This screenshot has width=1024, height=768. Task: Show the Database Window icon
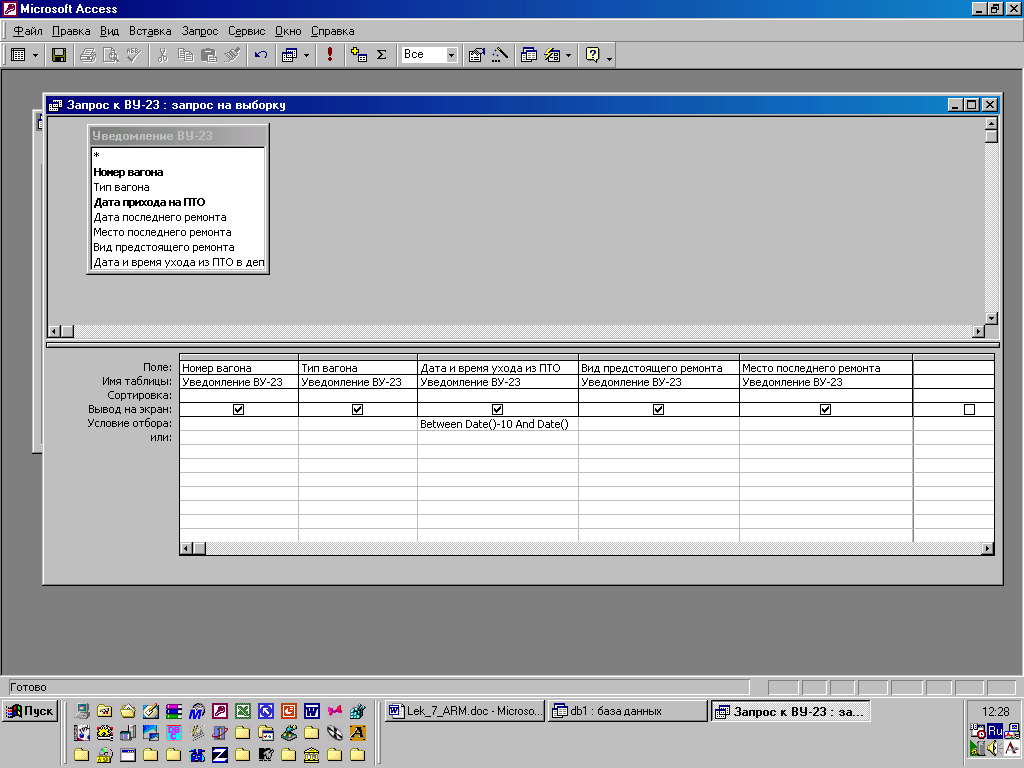[529, 56]
